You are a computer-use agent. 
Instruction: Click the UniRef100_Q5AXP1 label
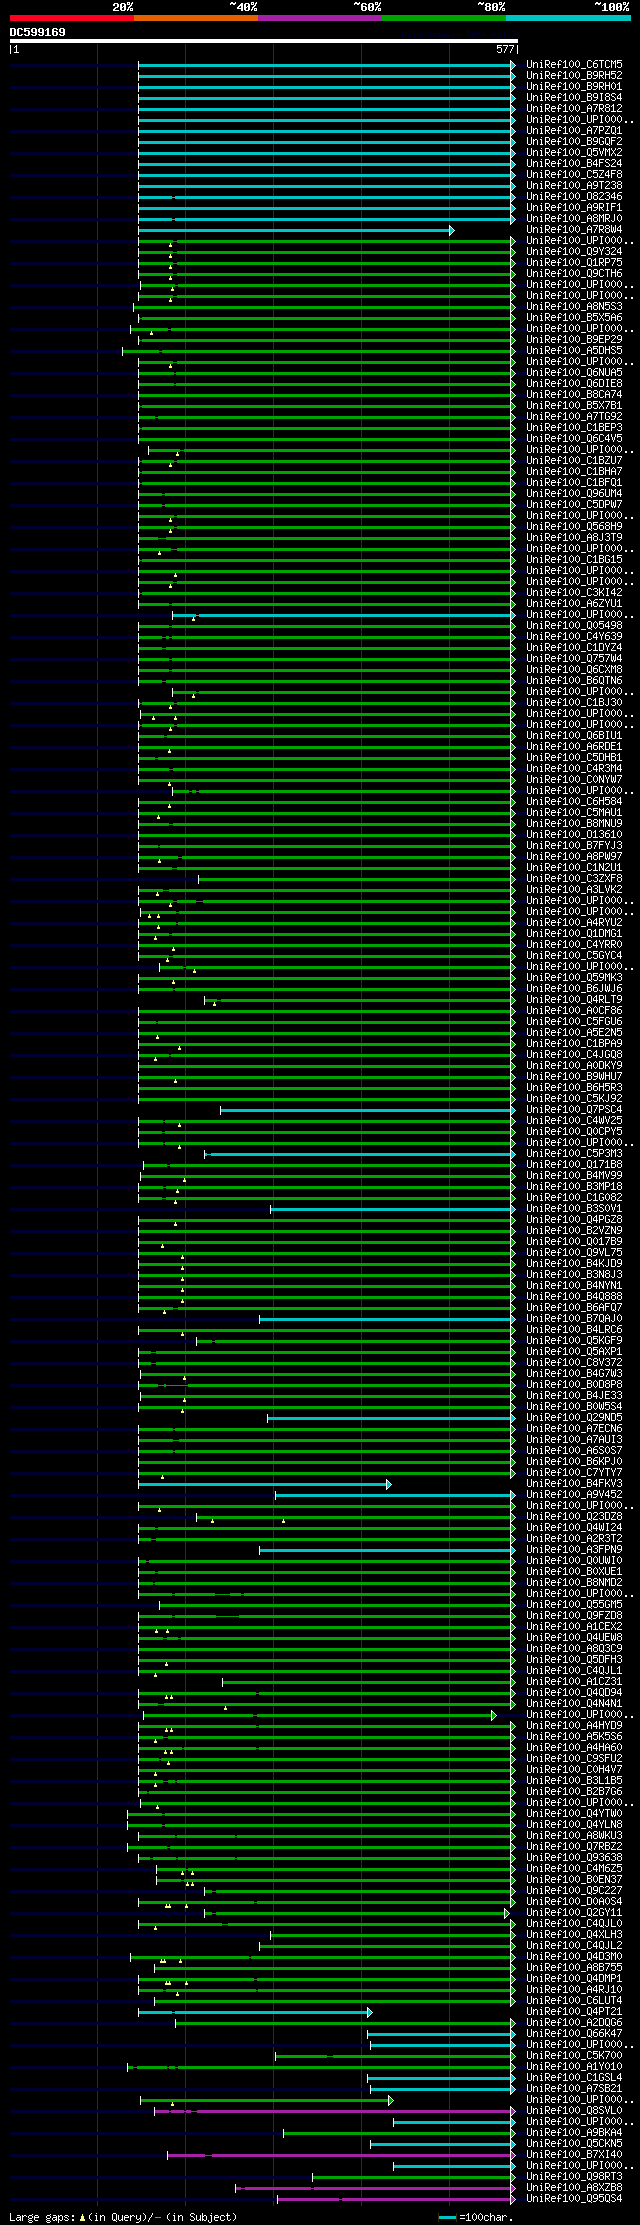574,1352
